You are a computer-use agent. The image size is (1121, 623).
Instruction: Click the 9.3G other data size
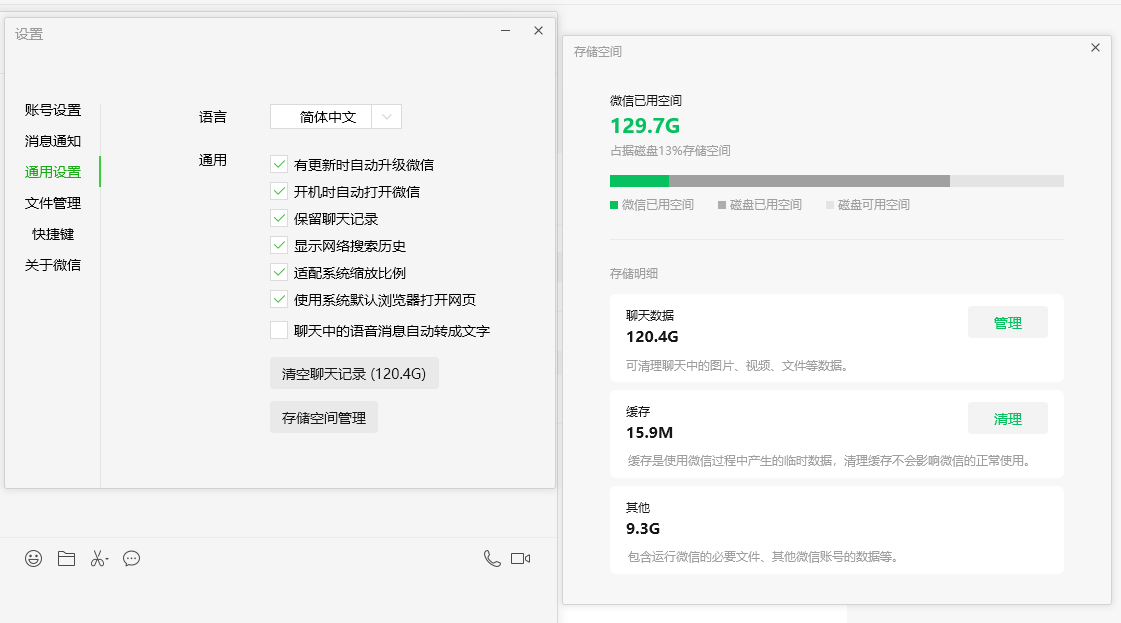point(643,529)
